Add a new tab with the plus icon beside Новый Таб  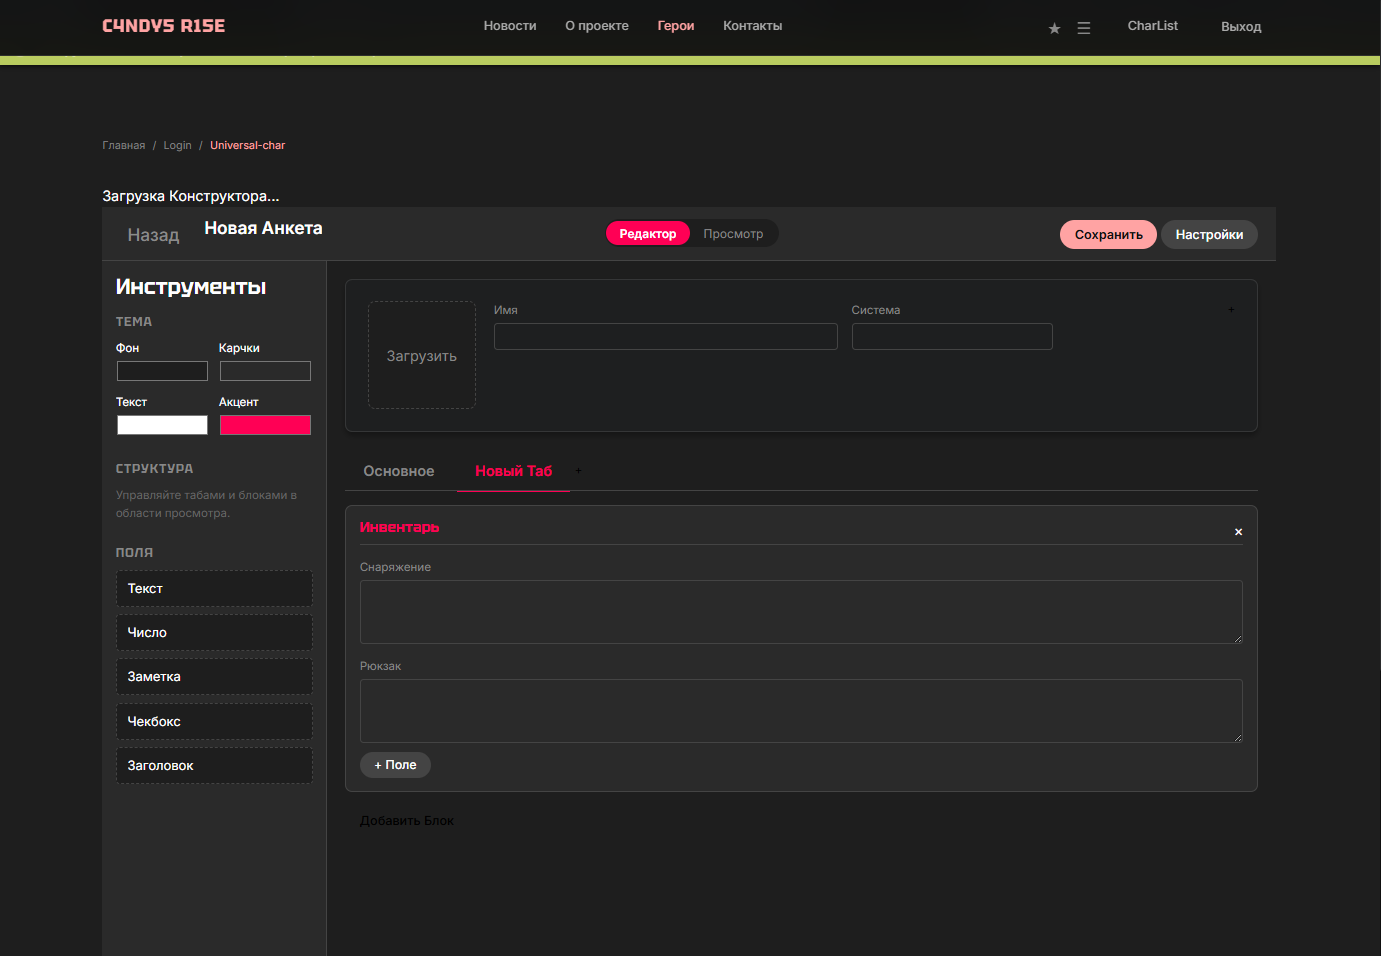[578, 471]
